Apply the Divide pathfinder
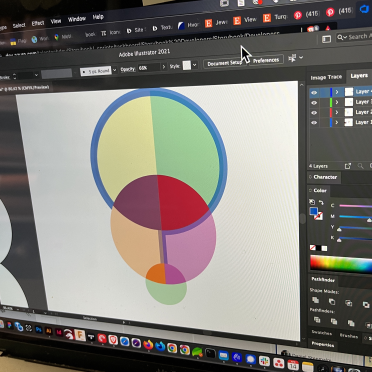Viewport: 372px width, 372px height. tap(317, 320)
